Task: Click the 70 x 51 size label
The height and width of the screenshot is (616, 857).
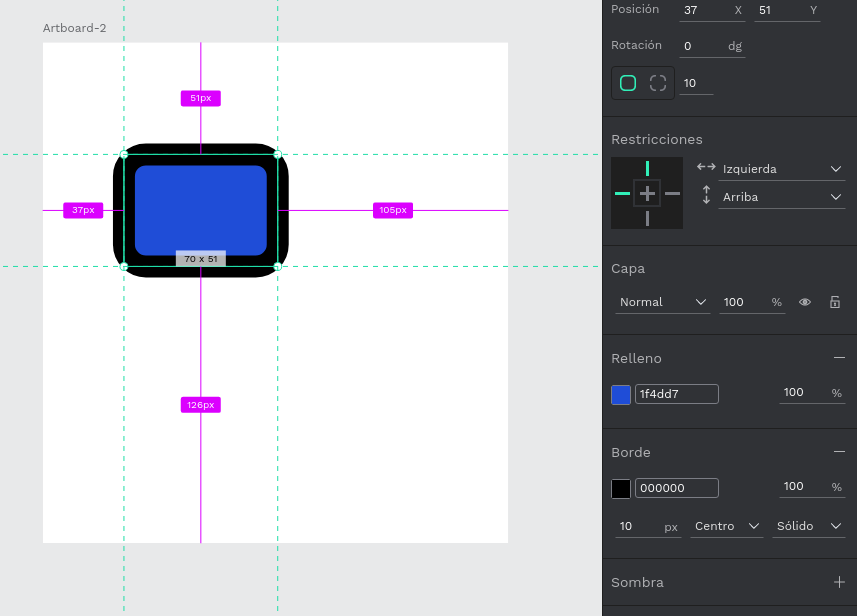Action: [x=201, y=259]
